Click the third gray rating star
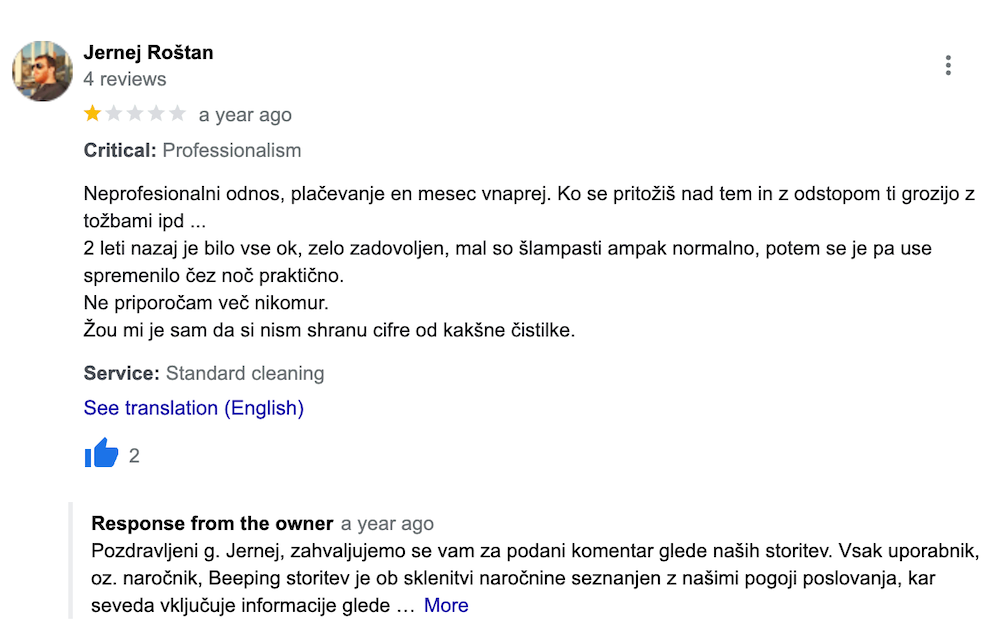 pos(135,114)
